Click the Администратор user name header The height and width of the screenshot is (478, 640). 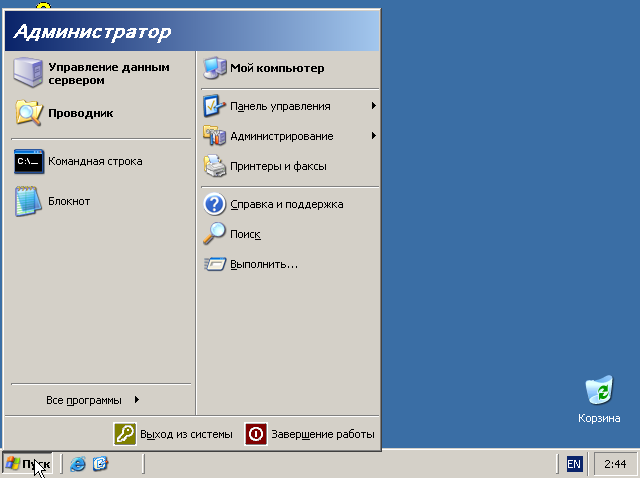92,32
